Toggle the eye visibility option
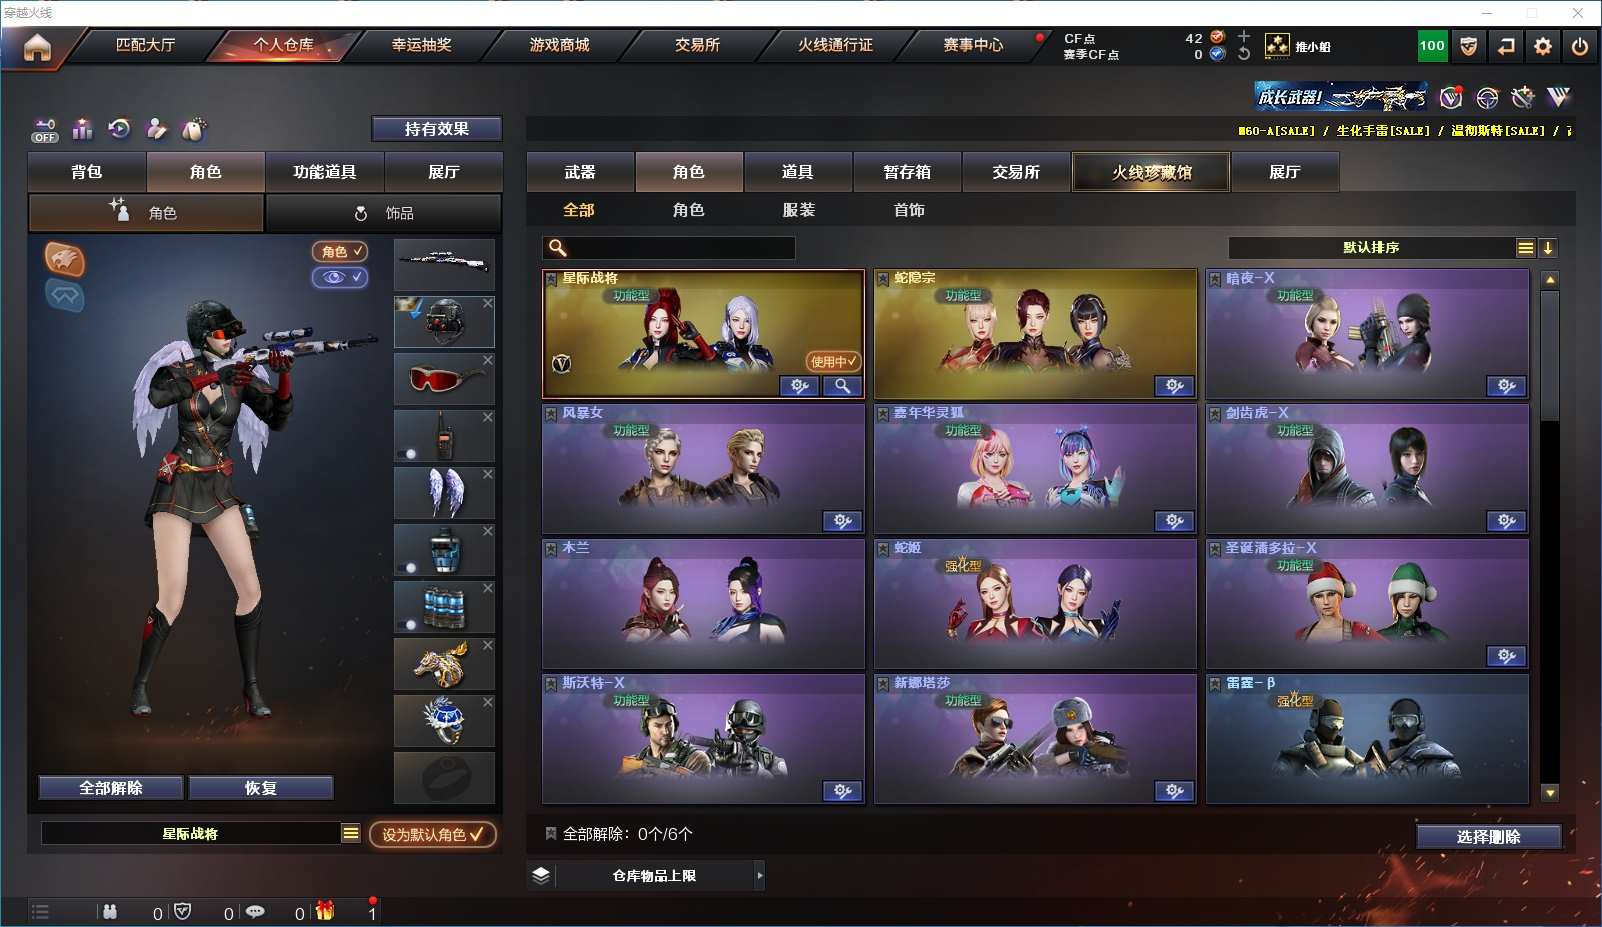Image resolution: width=1602 pixels, height=927 pixels. coord(340,277)
